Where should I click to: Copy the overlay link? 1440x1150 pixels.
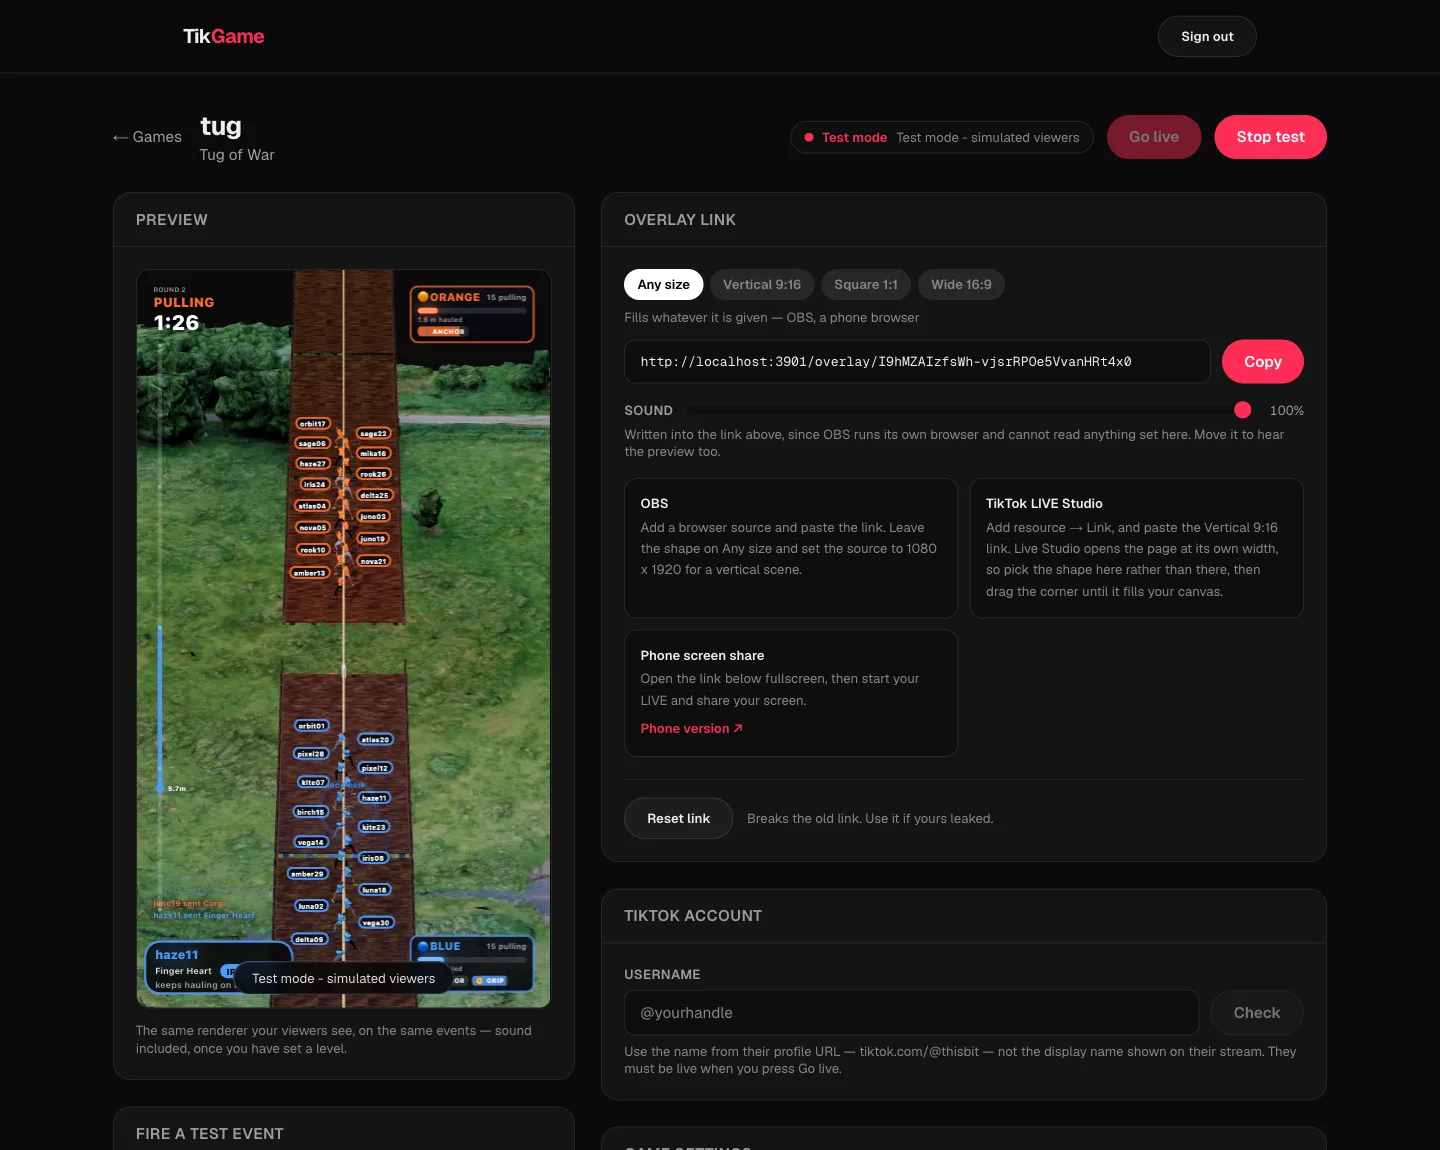(1262, 361)
